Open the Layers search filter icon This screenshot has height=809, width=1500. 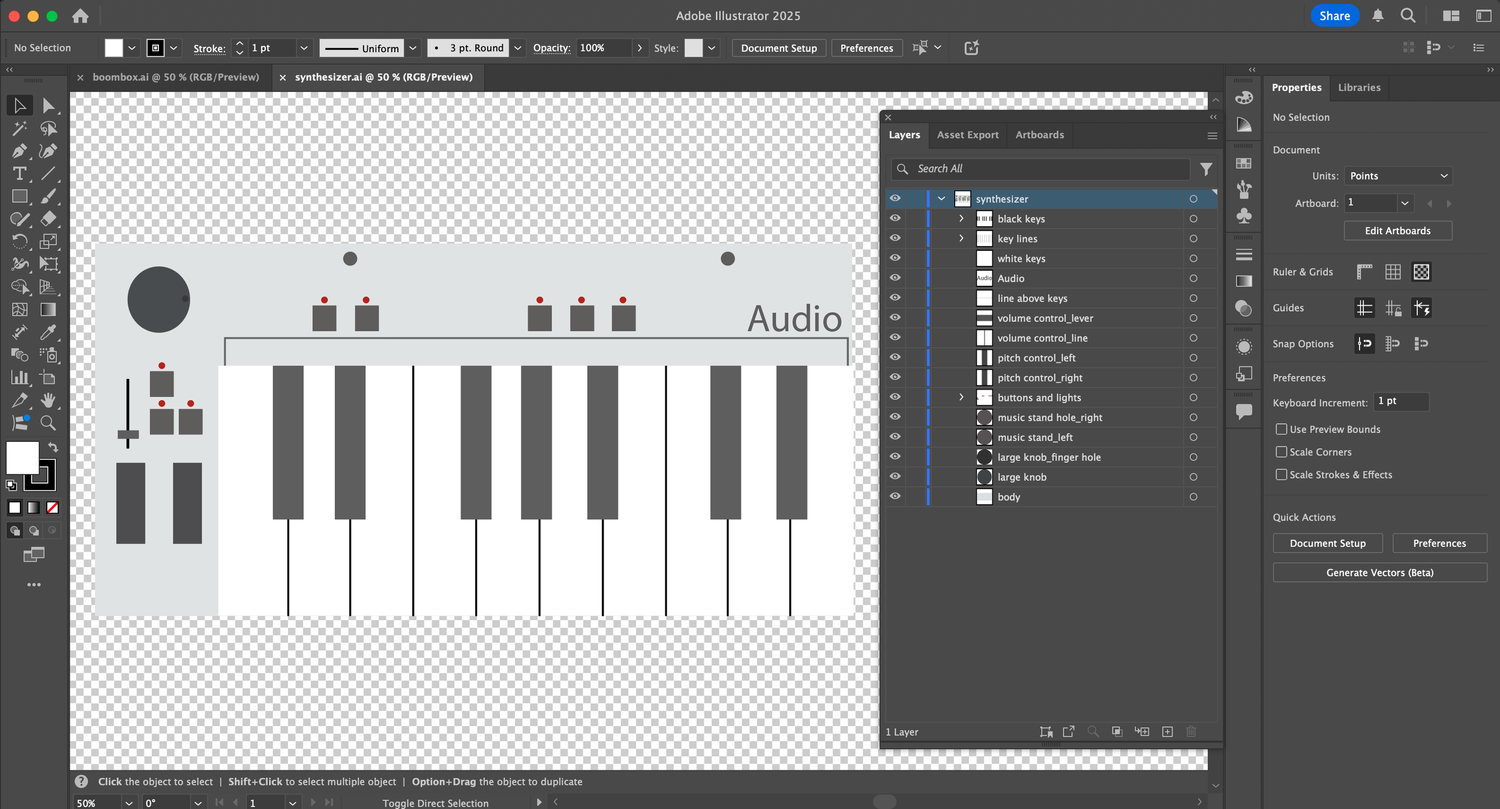coord(1206,169)
